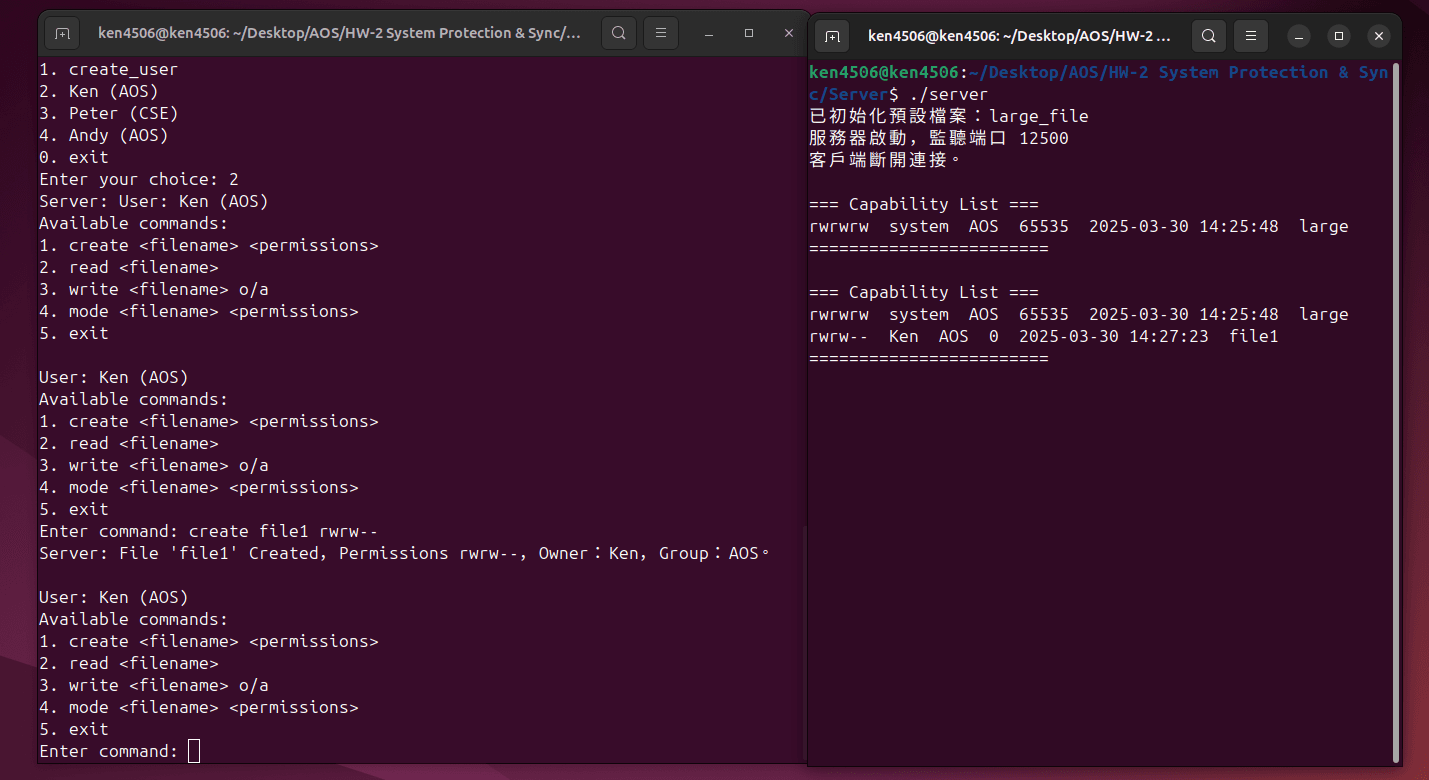Click the right terminal's vertical scrollbar
This screenshot has height=780, width=1429.
[x=1395, y=412]
